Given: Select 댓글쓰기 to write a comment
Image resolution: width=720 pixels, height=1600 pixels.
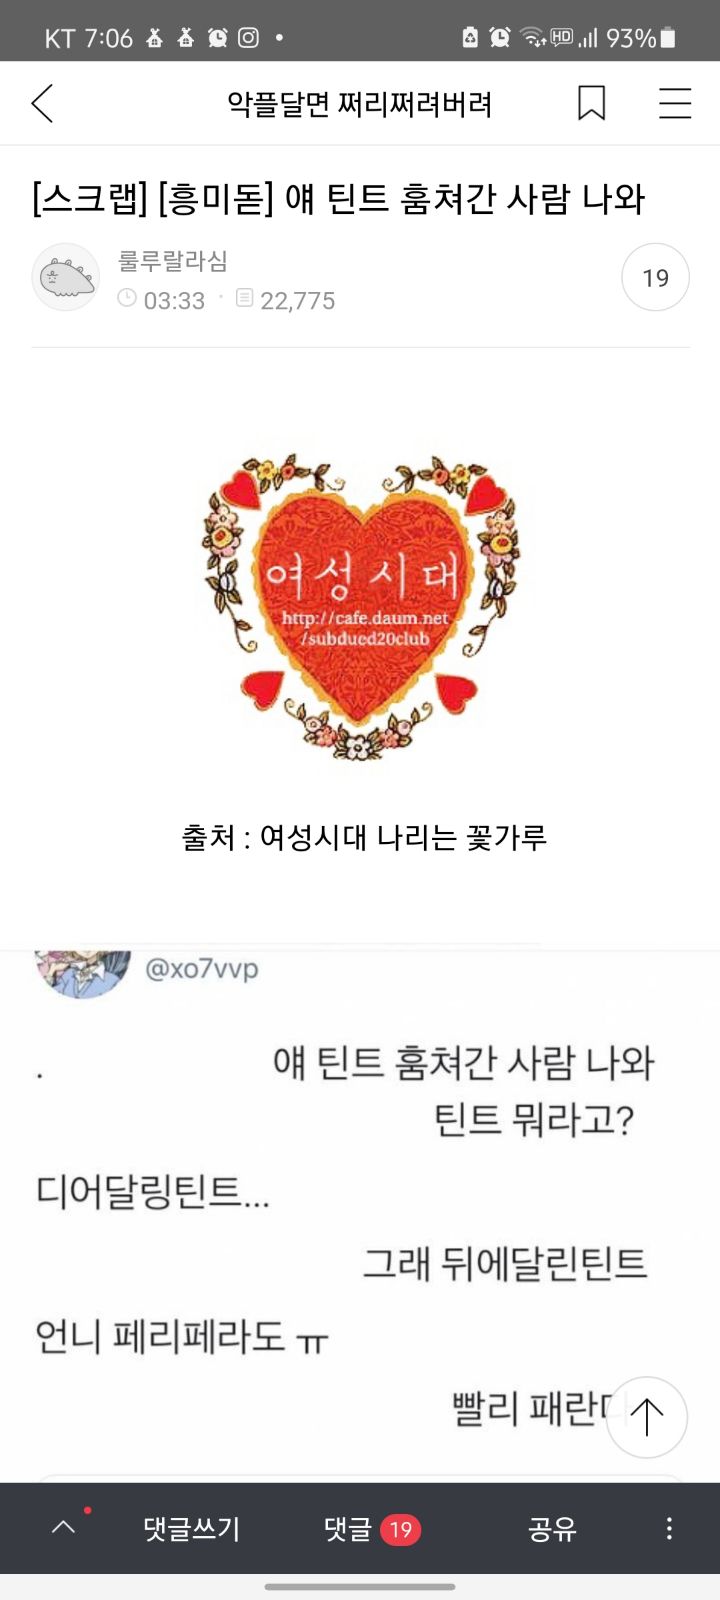Looking at the screenshot, I should tap(192, 1528).
